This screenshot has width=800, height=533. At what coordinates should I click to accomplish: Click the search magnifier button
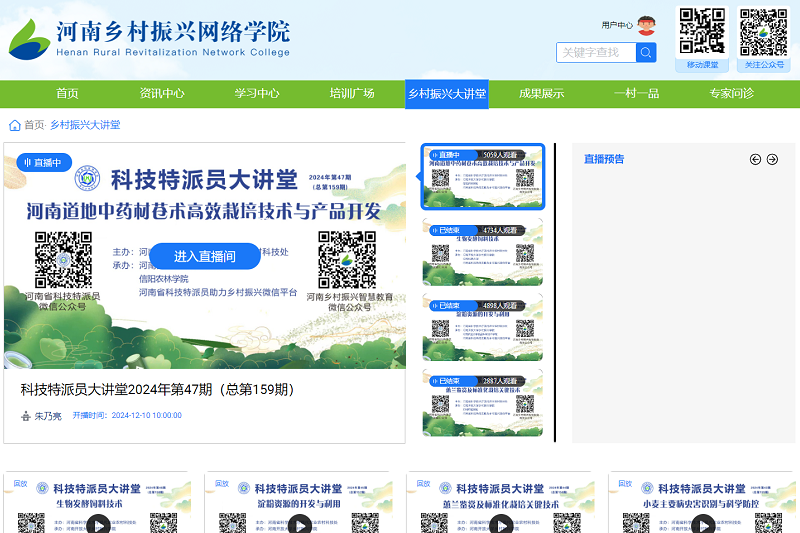tap(646, 52)
